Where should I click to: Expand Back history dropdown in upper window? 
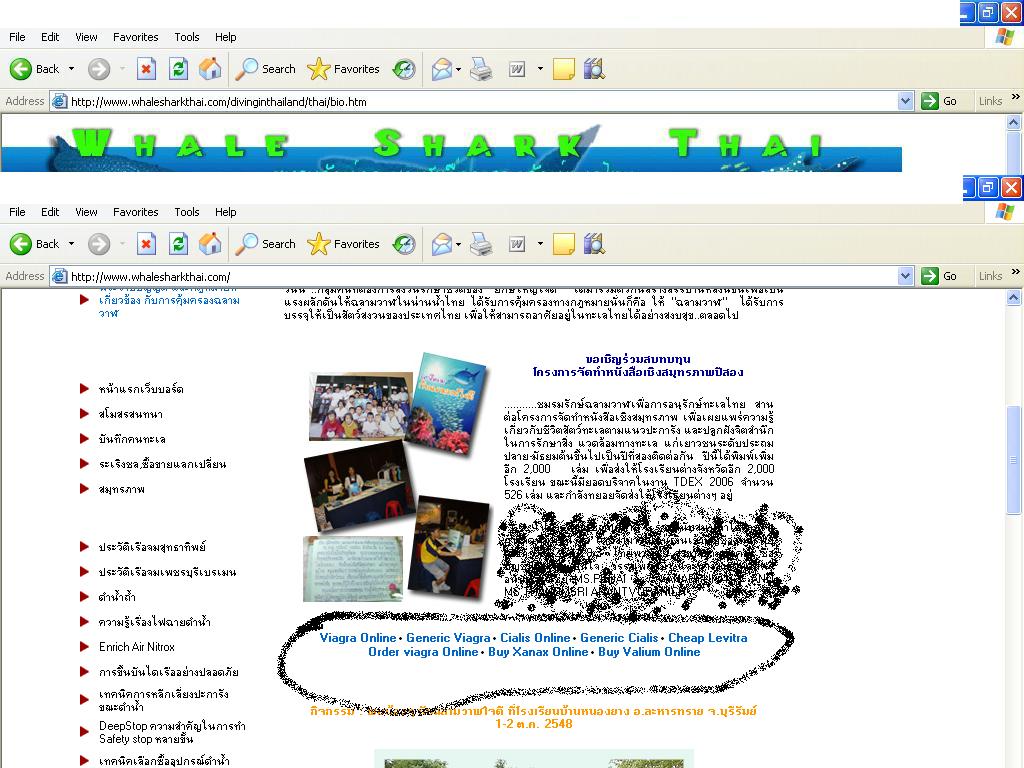point(71,69)
